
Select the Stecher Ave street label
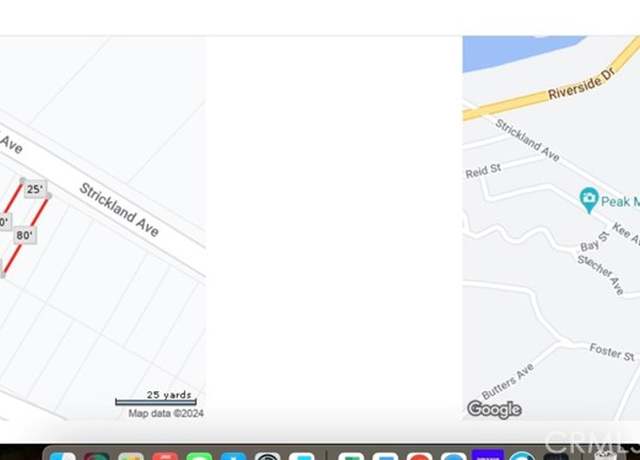[600, 274]
